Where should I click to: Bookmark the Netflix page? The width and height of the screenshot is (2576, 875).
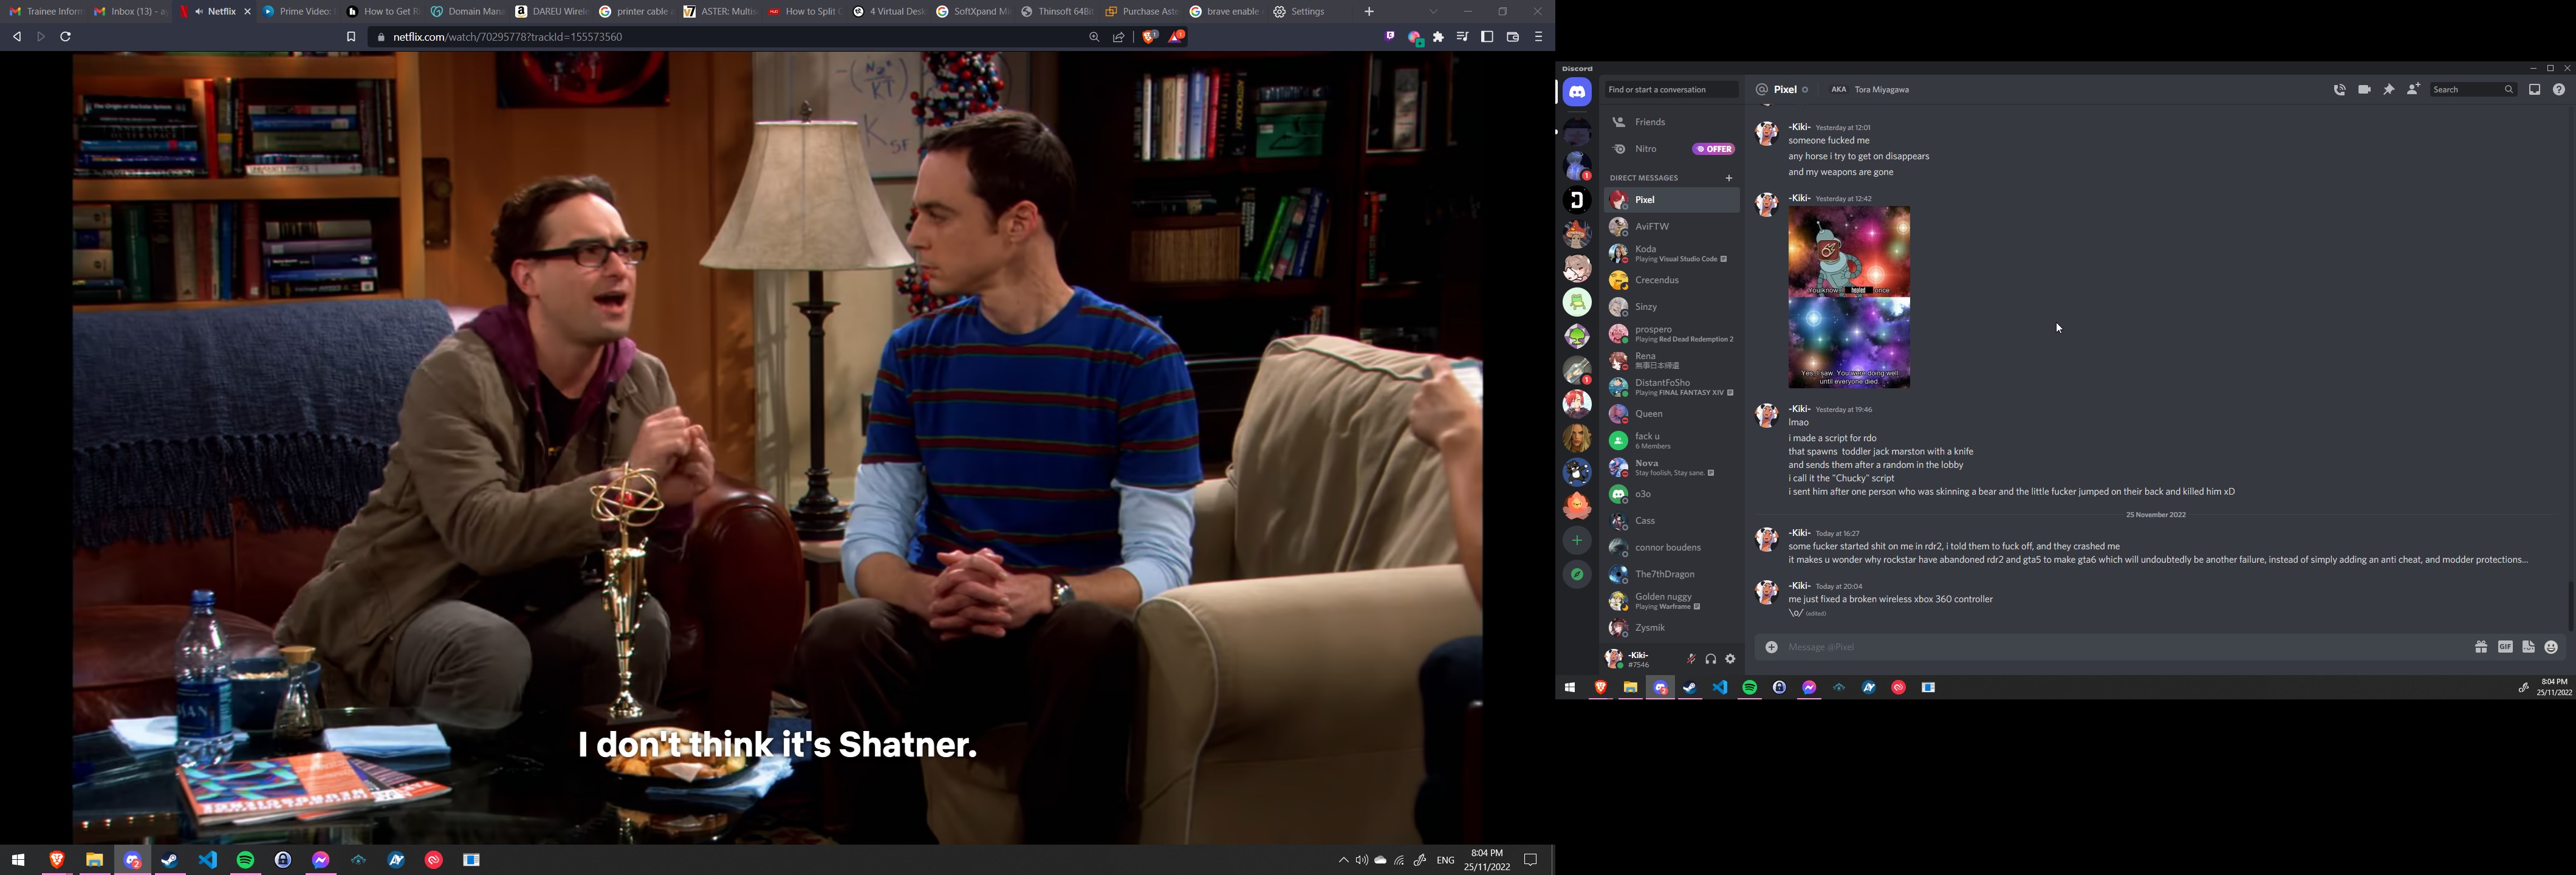[351, 37]
